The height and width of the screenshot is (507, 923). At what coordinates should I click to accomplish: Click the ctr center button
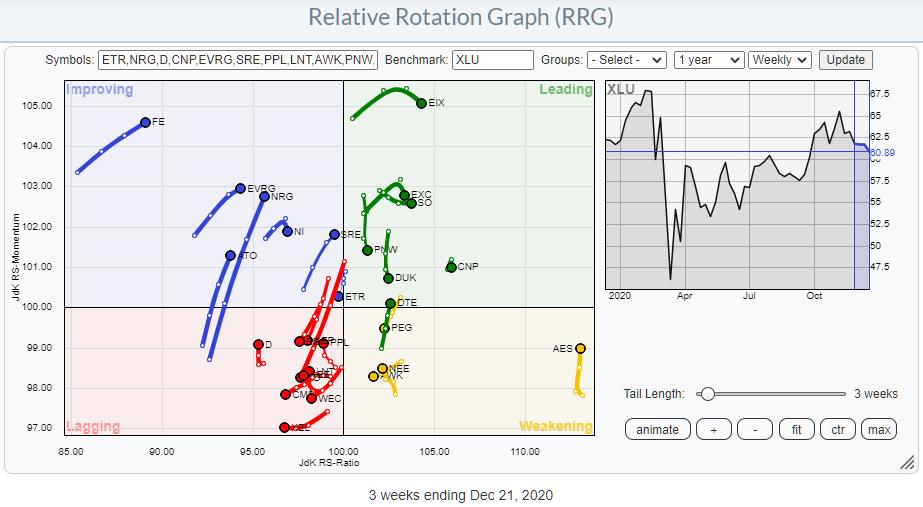(837, 429)
